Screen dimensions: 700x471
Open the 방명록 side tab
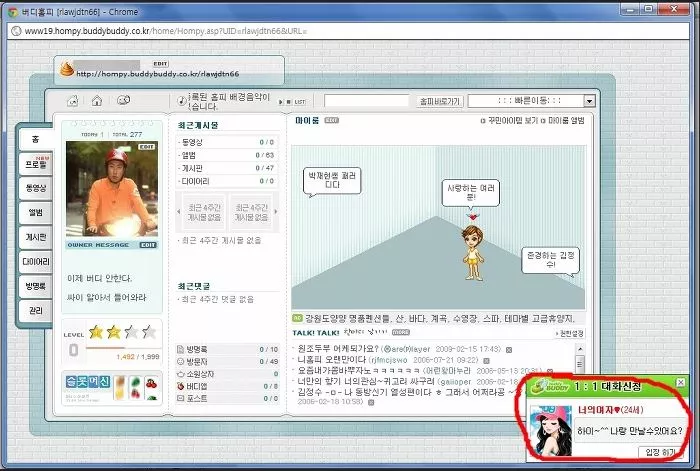36,286
